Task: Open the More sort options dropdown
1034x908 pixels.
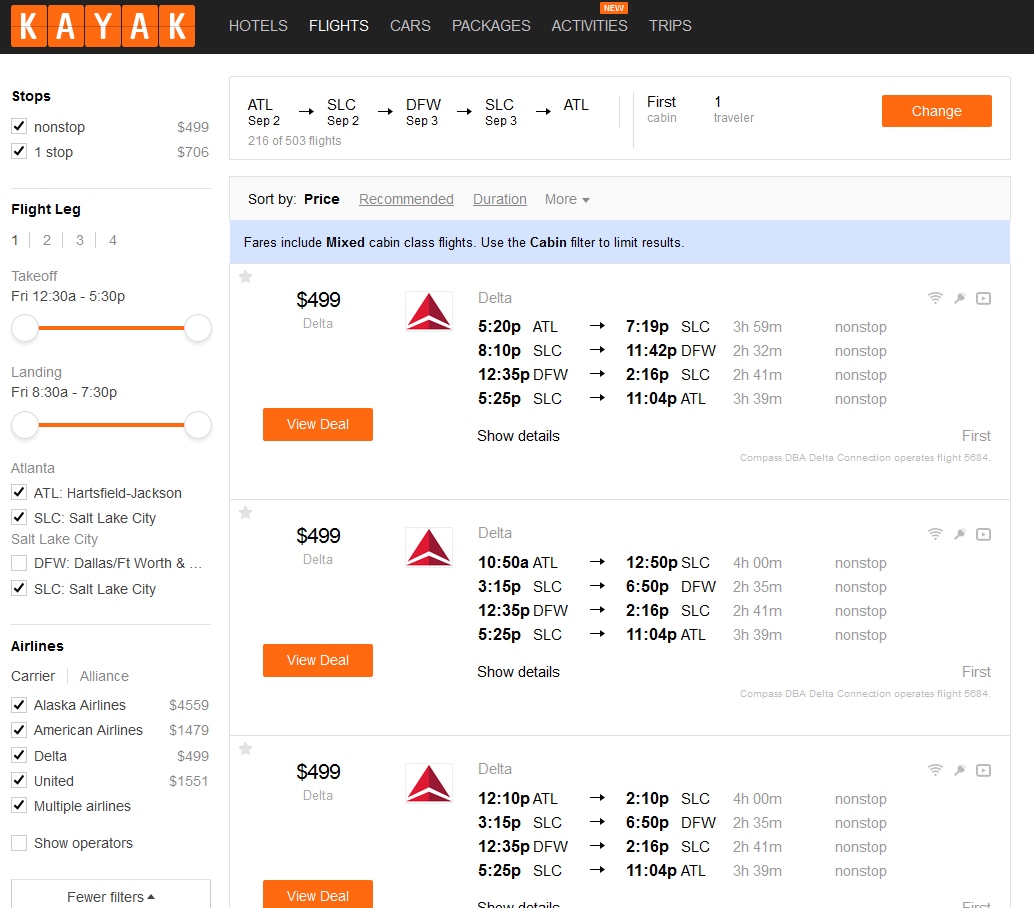Action: [567, 199]
